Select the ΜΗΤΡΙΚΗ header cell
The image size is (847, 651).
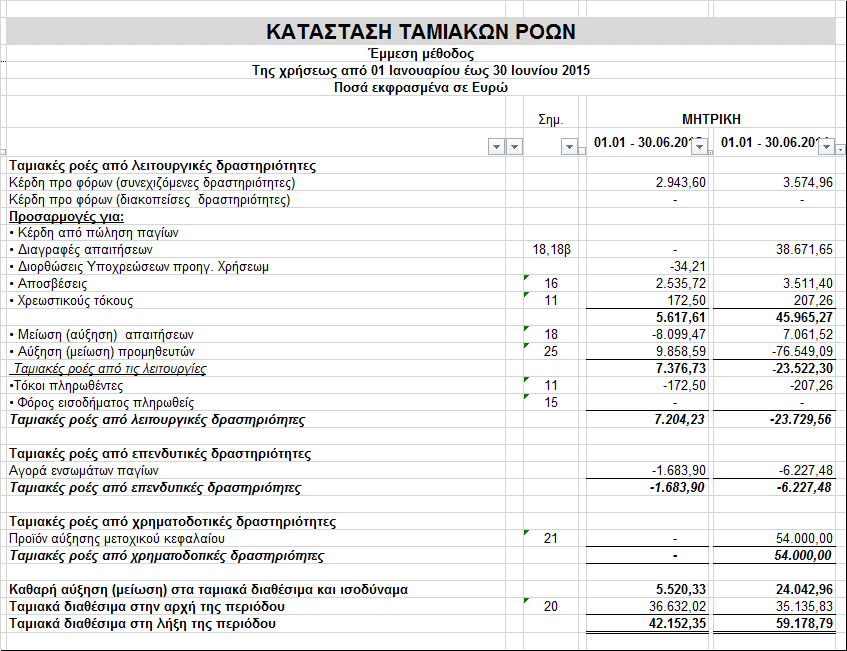[x=711, y=119]
